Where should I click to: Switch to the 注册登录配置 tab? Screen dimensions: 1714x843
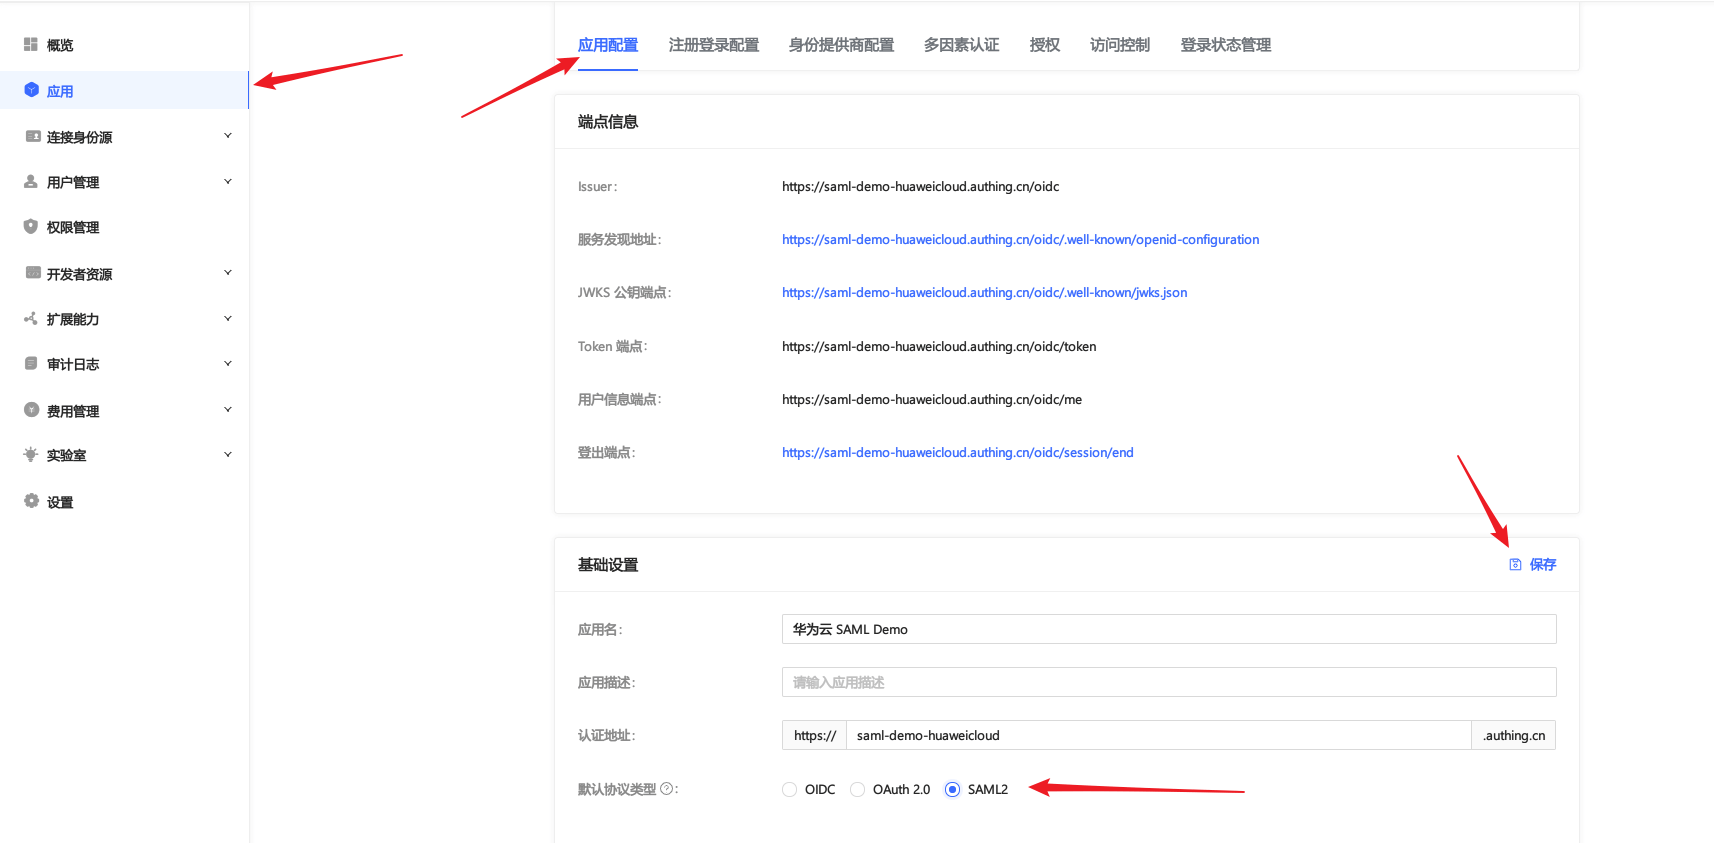click(713, 45)
